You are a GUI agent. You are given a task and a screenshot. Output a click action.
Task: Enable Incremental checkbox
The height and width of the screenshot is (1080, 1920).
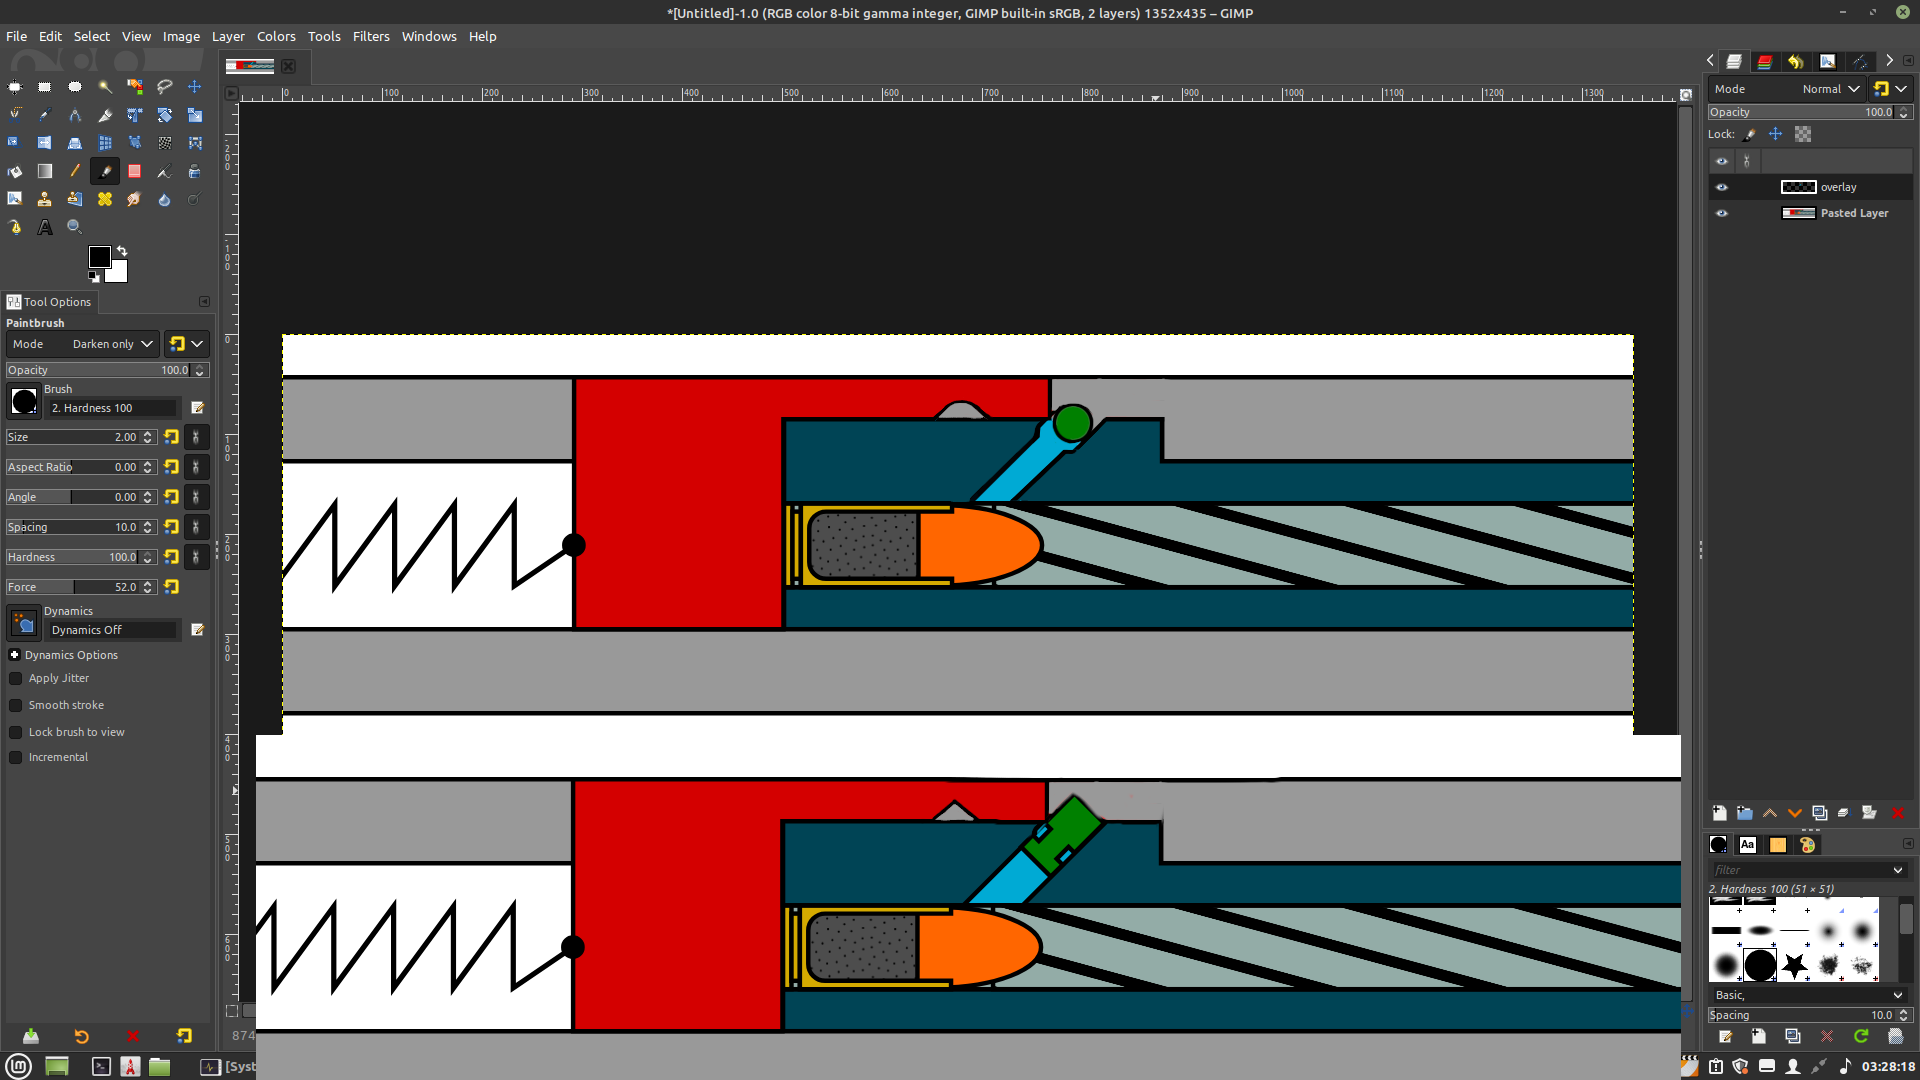(x=16, y=757)
